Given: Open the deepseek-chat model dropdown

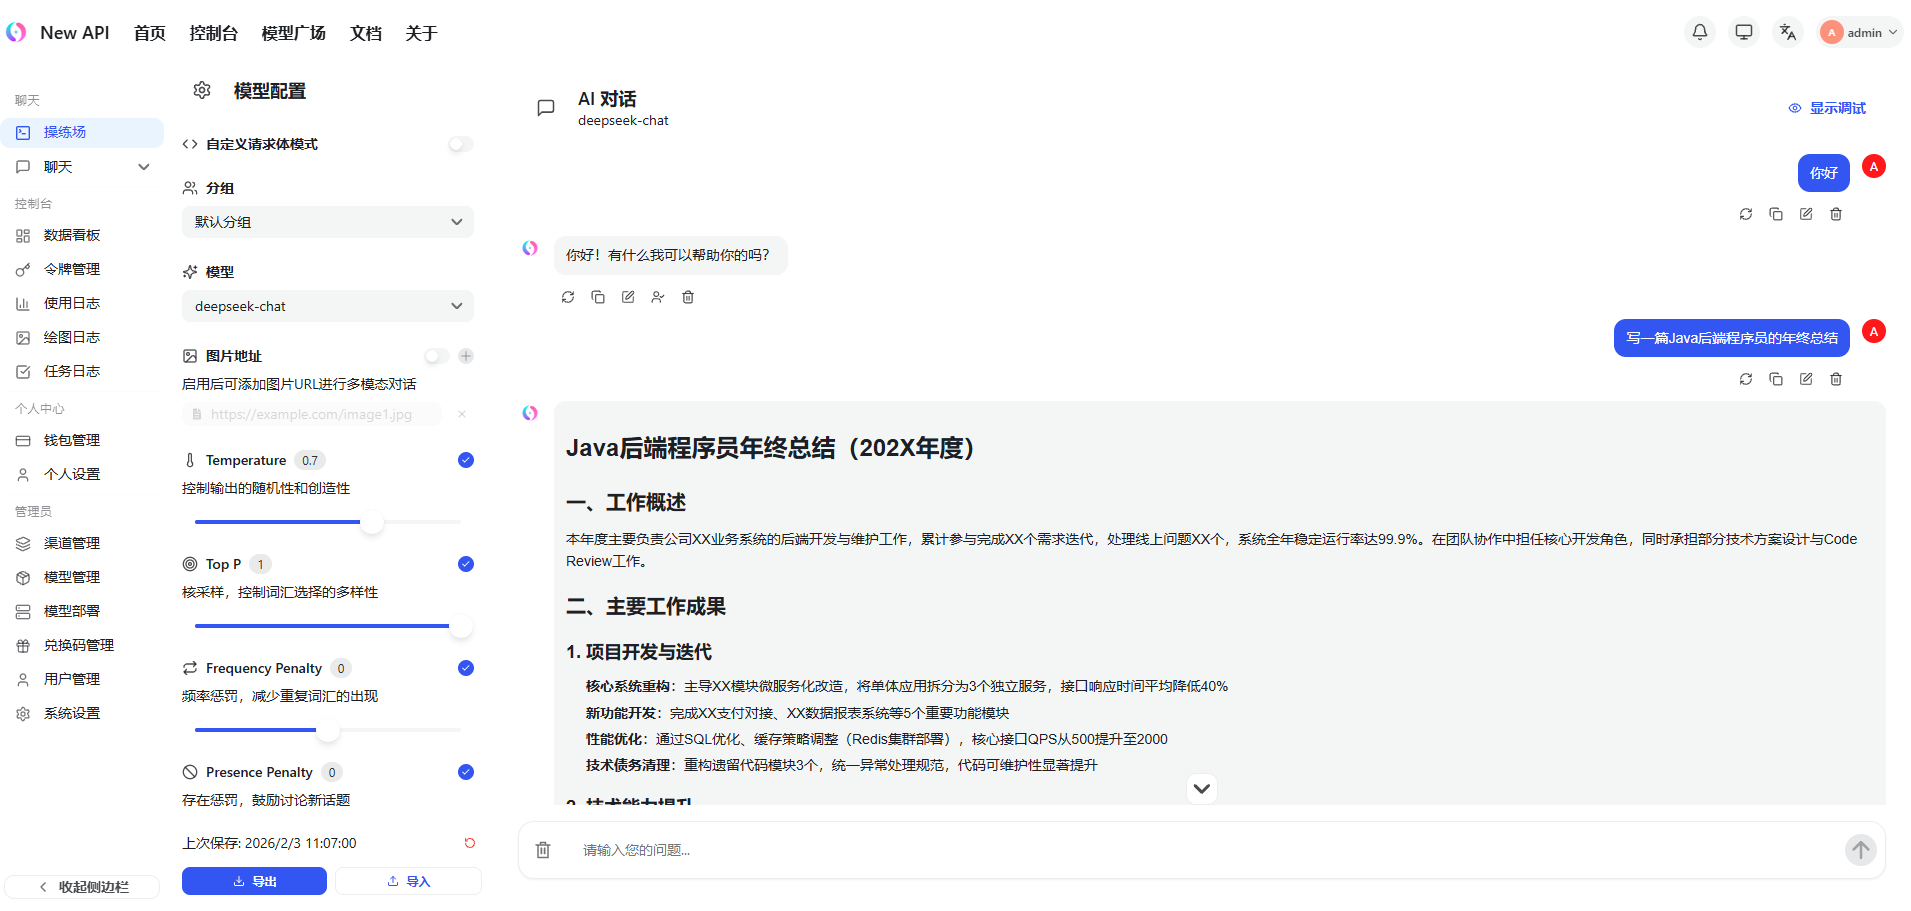Looking at the screenshot, I should coord(327,306).
